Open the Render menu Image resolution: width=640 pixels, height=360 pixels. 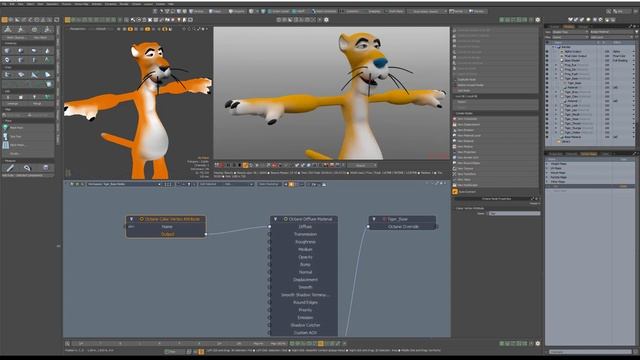pyautogui.click(x=124, y=4)
